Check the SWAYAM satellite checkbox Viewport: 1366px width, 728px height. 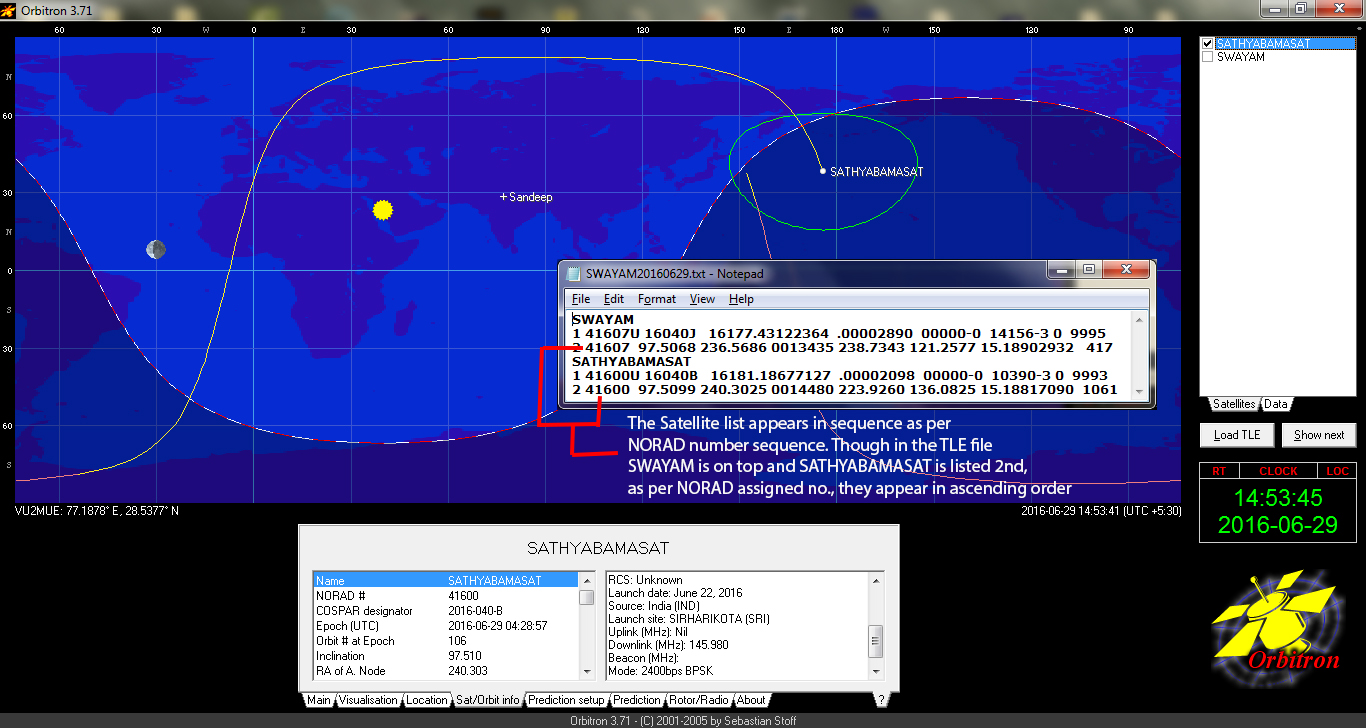pyautogui.click(x=1208, y=57)
